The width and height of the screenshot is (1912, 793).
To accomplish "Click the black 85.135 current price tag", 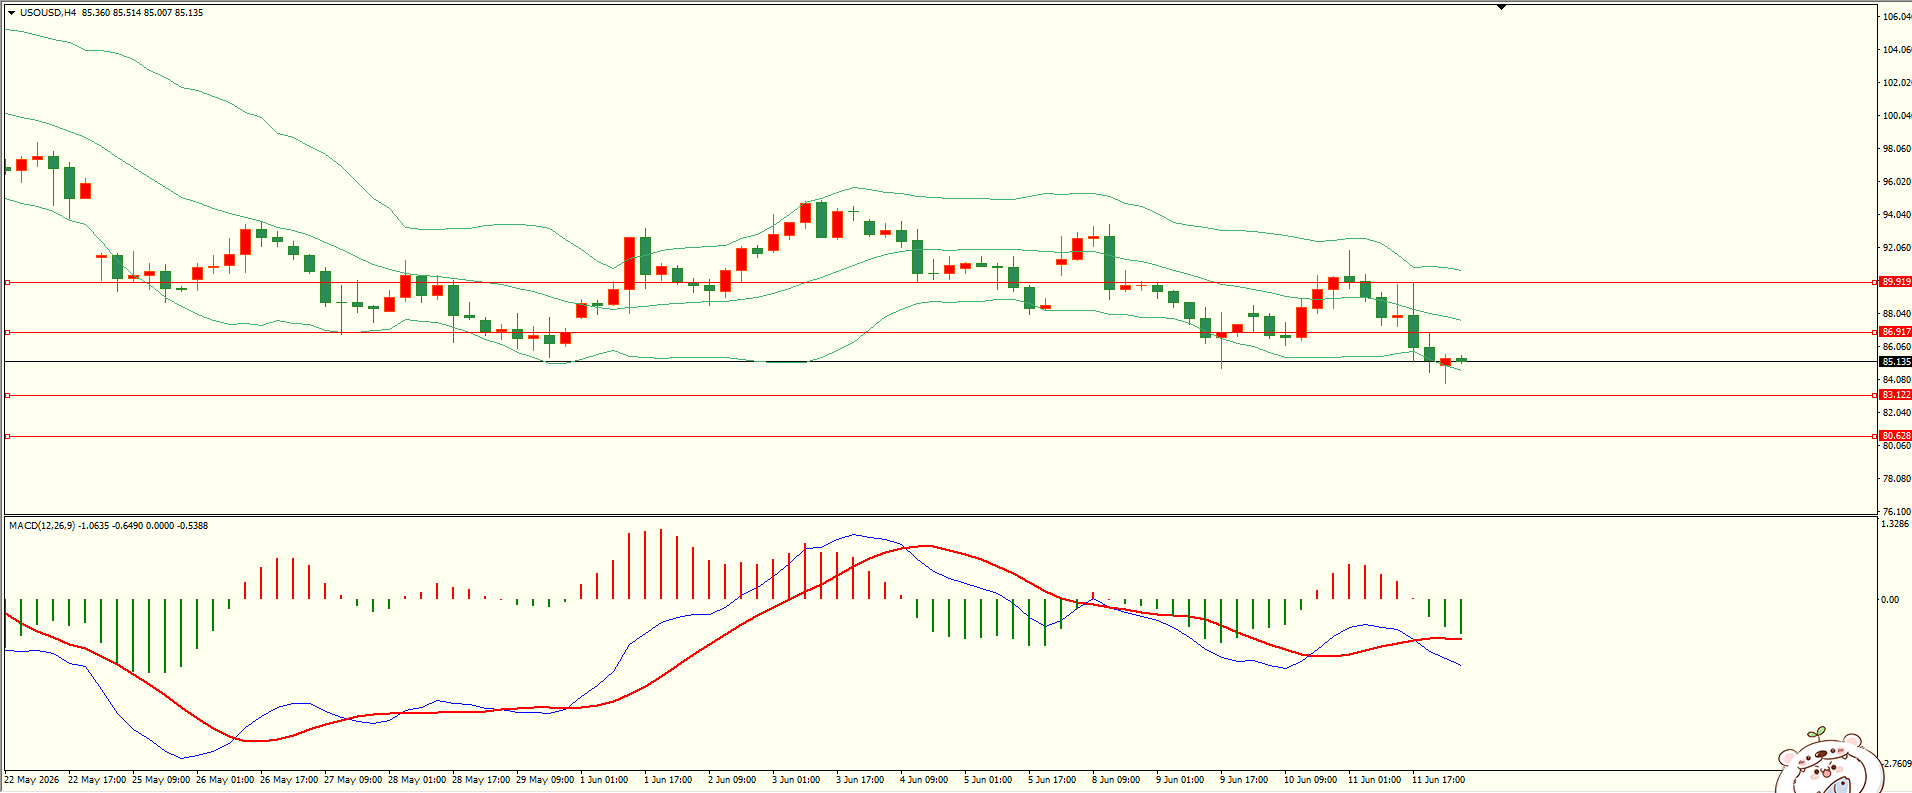I will 1895,362.
